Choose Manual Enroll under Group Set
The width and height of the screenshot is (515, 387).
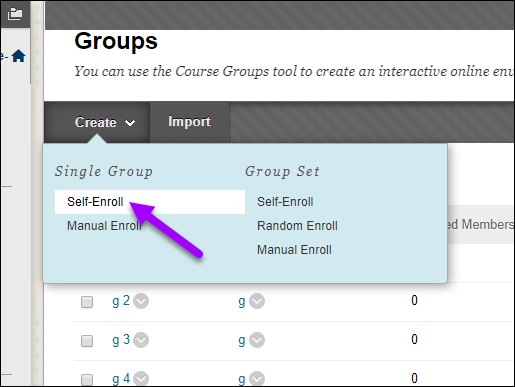[x=294, y=250]
